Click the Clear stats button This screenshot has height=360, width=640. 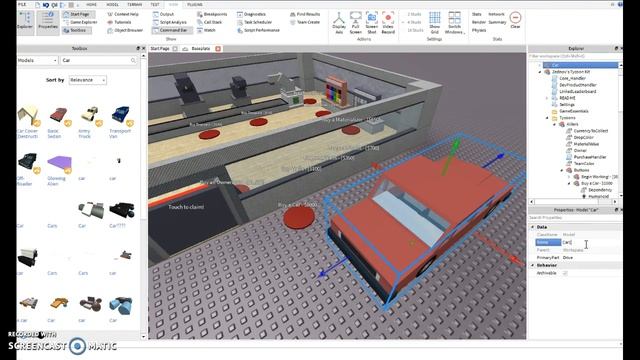tap(516, 20)
